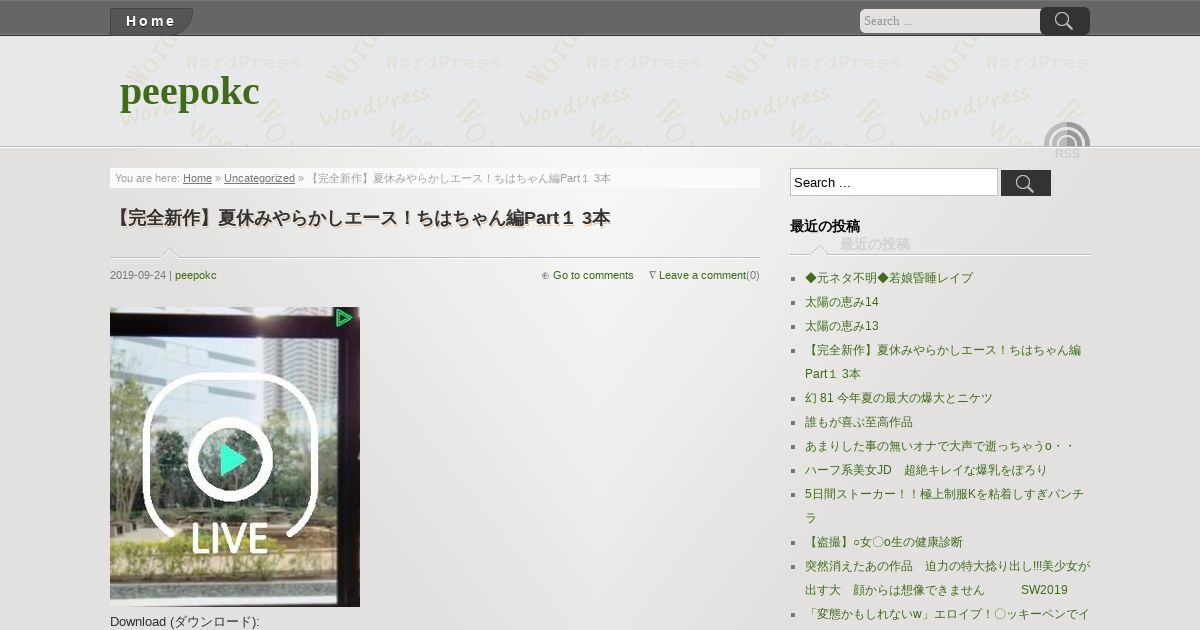Follow the Uncategorized breadcrumb link
Image resolution: width=1200 pixels, height=630 pixels.
pos(259,178)
